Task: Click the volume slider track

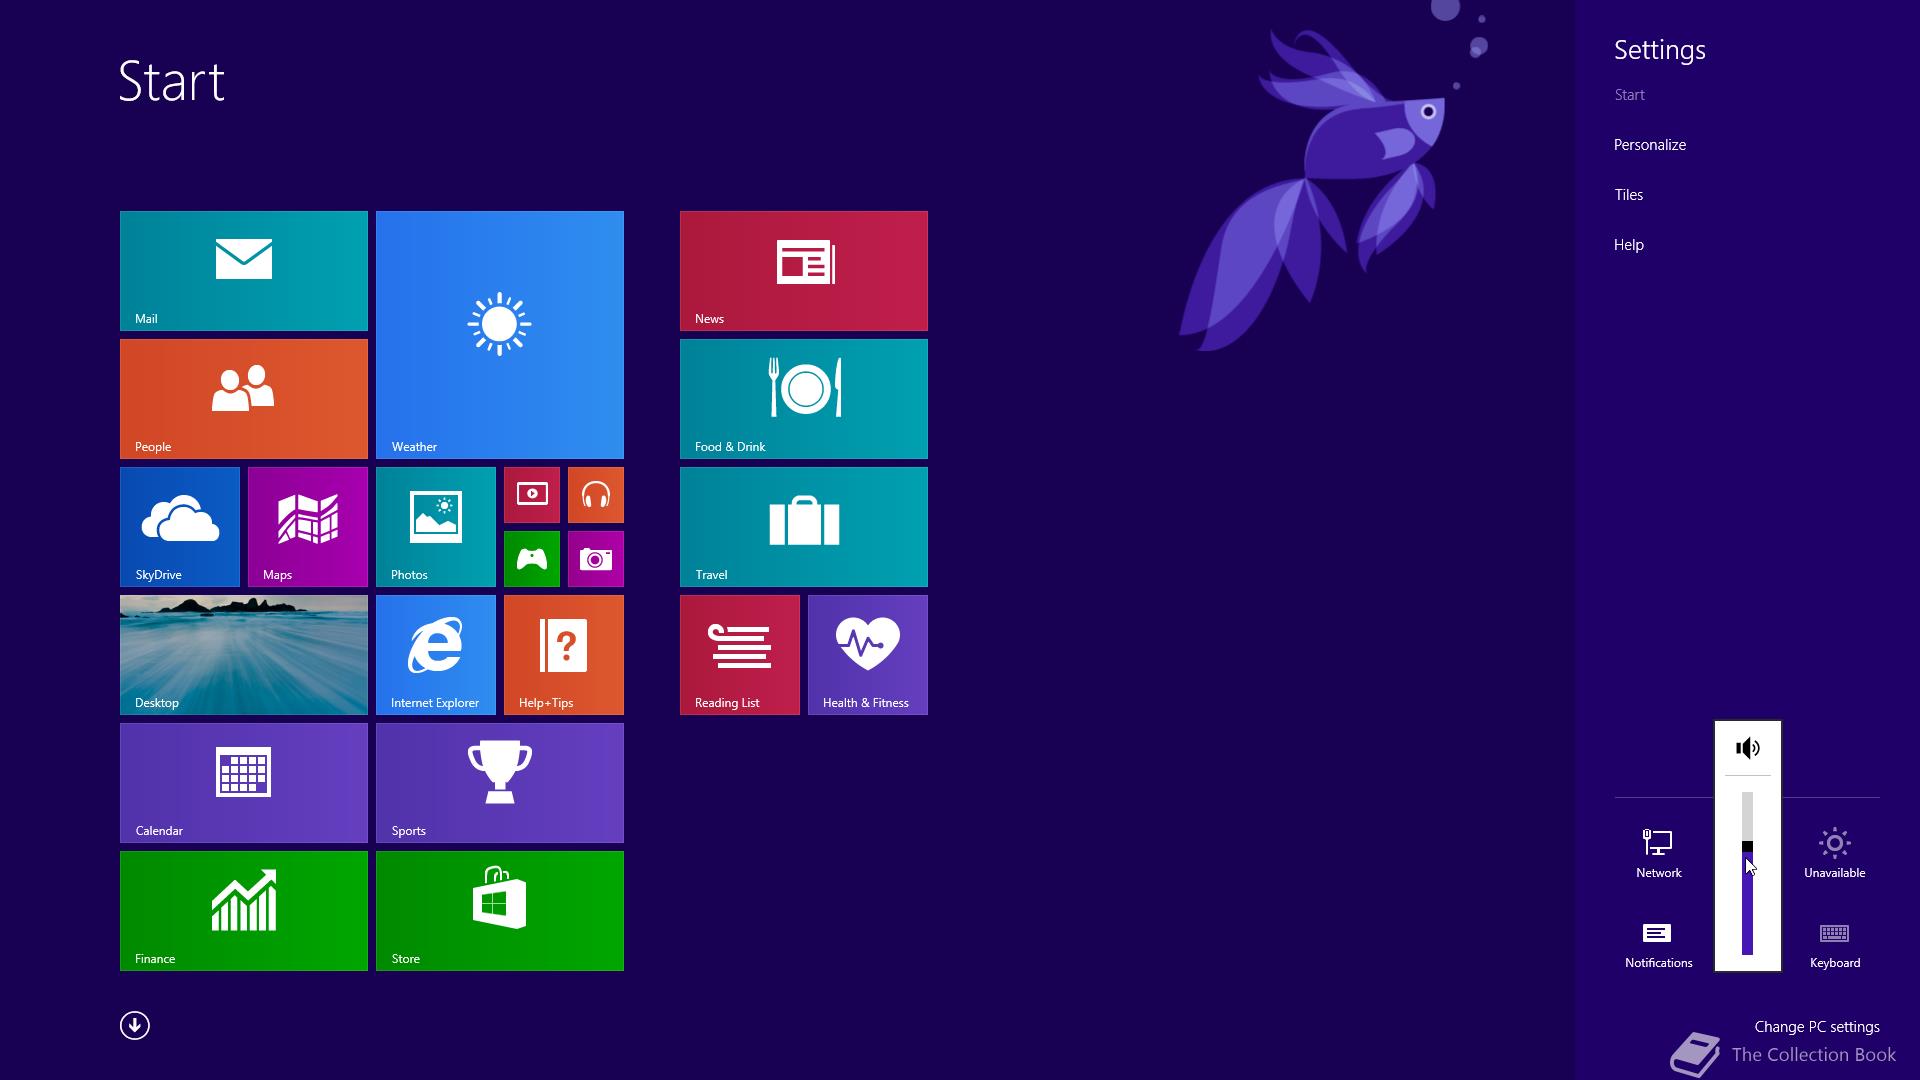Action: point(1748,873)
